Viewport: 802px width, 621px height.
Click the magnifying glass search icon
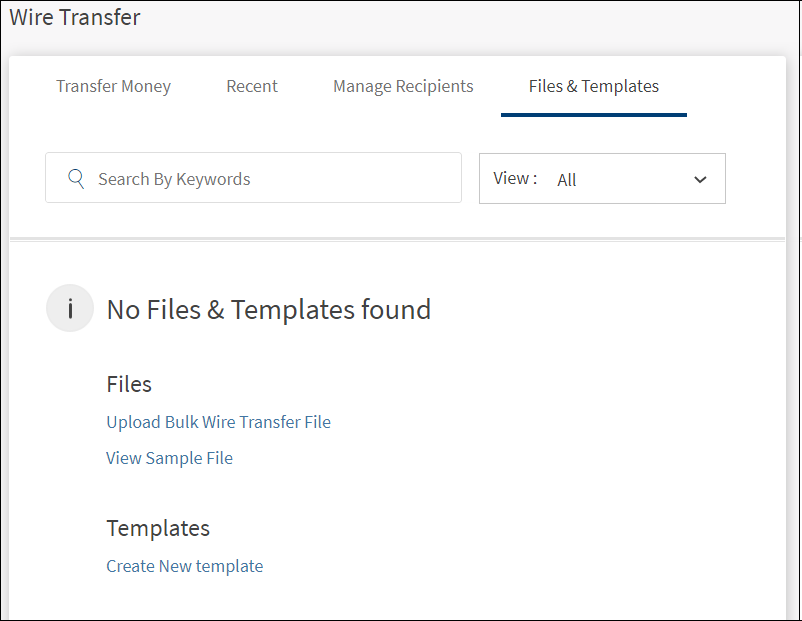coord(76,179)
